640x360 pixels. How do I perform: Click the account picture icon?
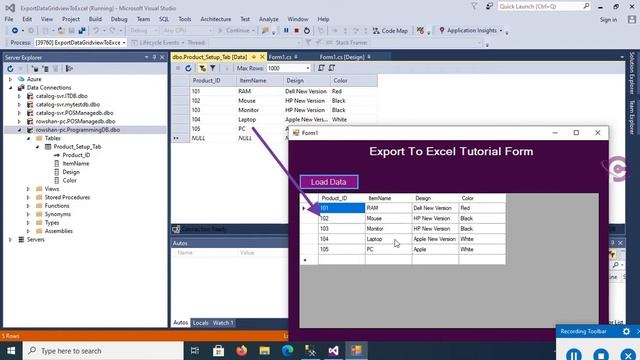pos(632,20)
